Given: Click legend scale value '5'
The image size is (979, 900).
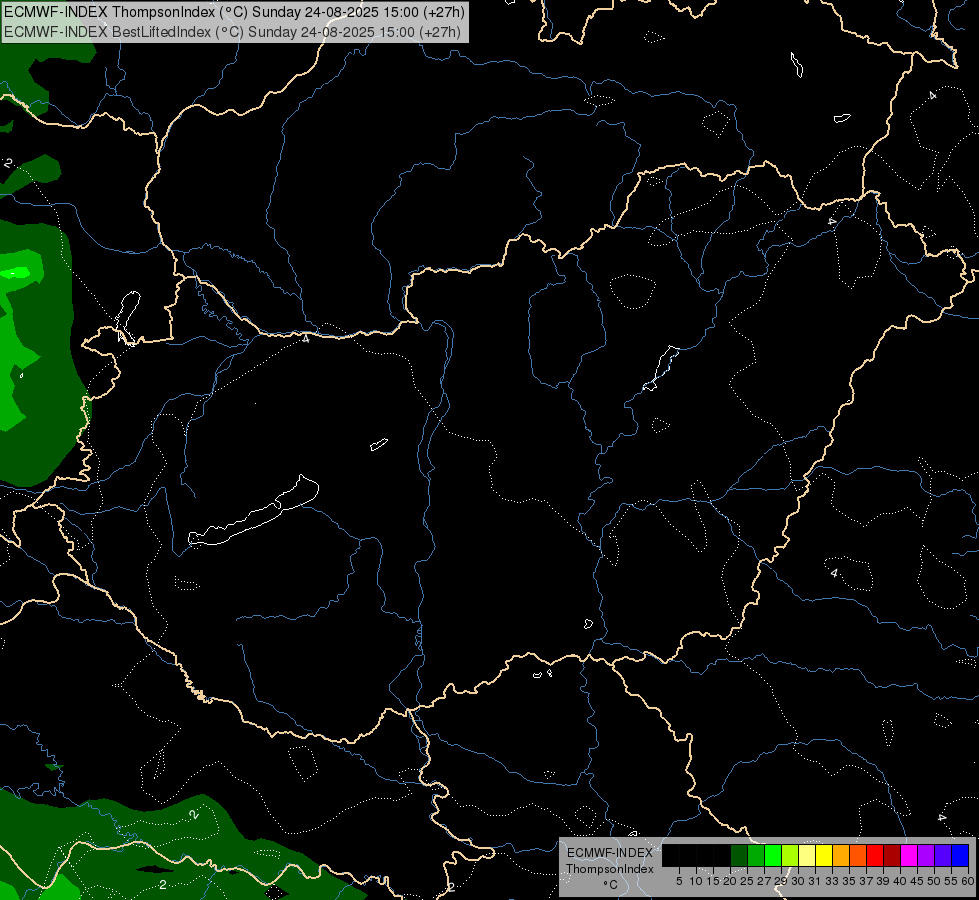Looking at the screenshot, I should pos(679,881).
